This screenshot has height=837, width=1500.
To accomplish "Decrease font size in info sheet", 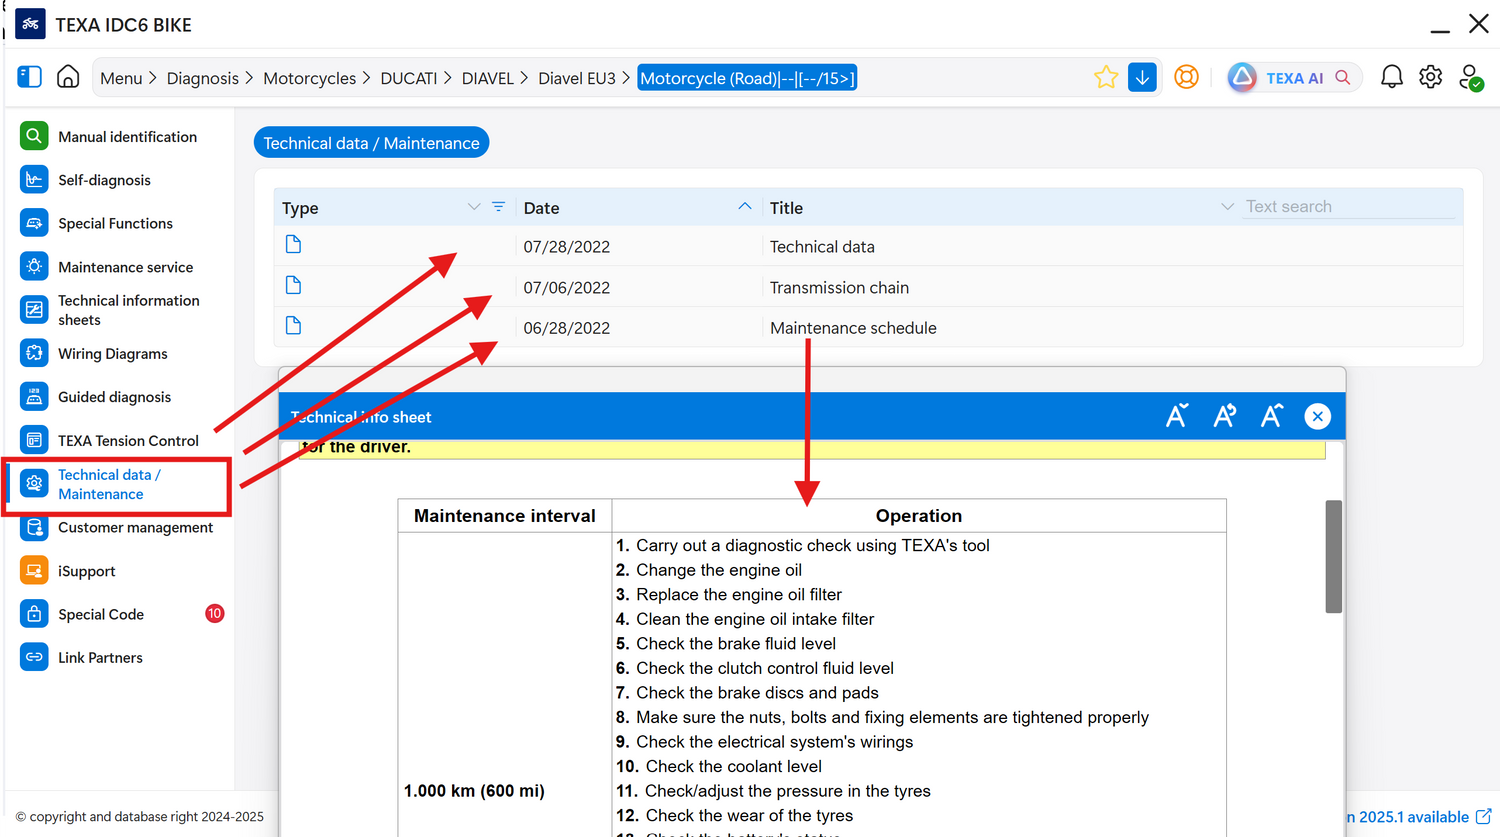I will 1177,416.
